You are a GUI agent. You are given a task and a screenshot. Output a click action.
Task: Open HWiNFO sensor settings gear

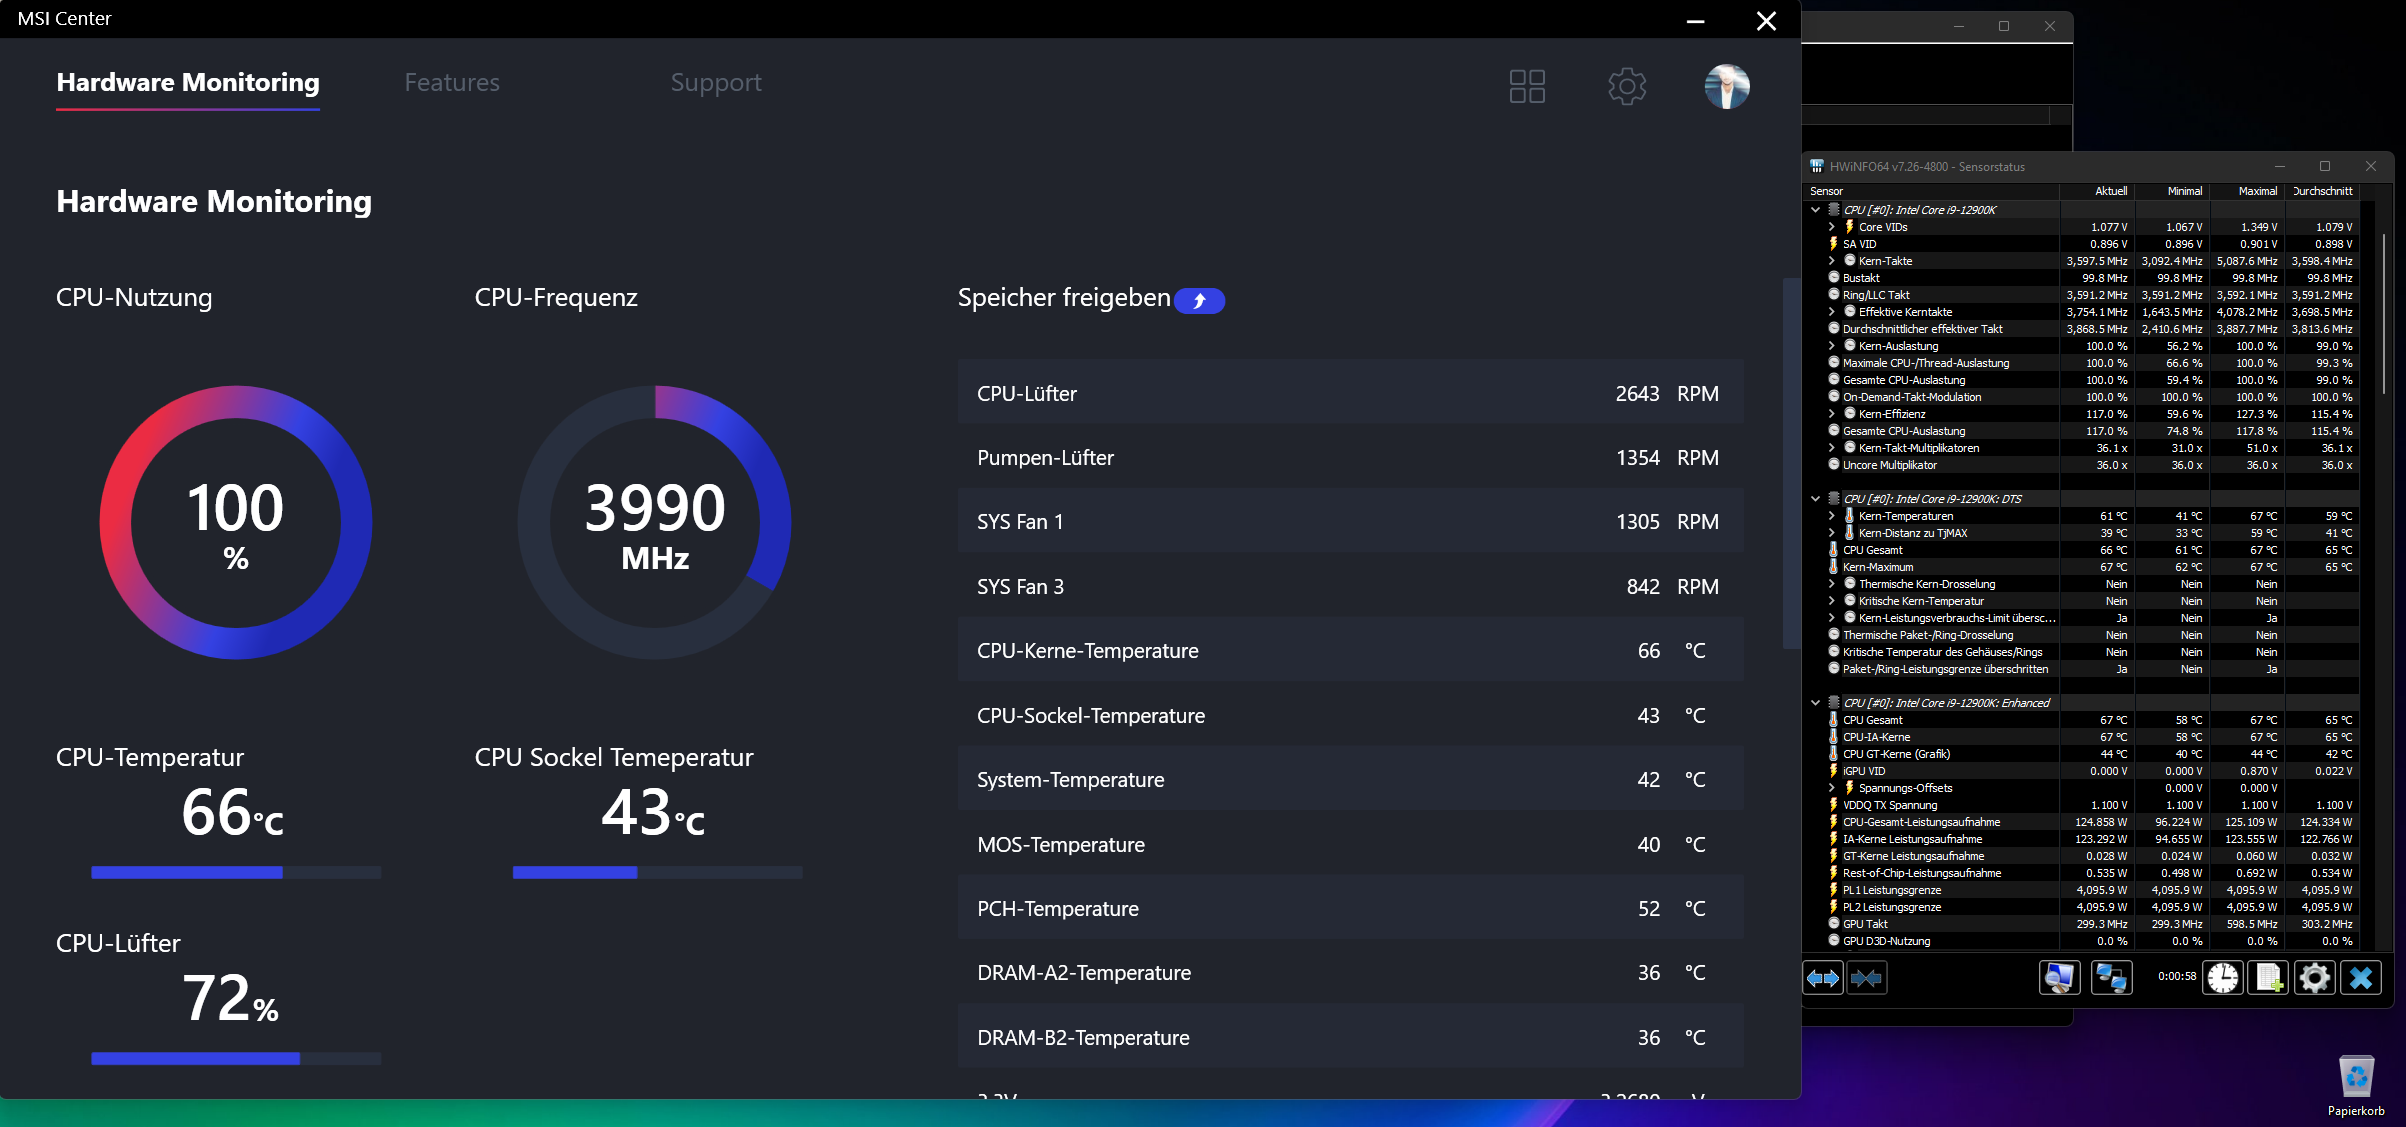(2314, 978)
